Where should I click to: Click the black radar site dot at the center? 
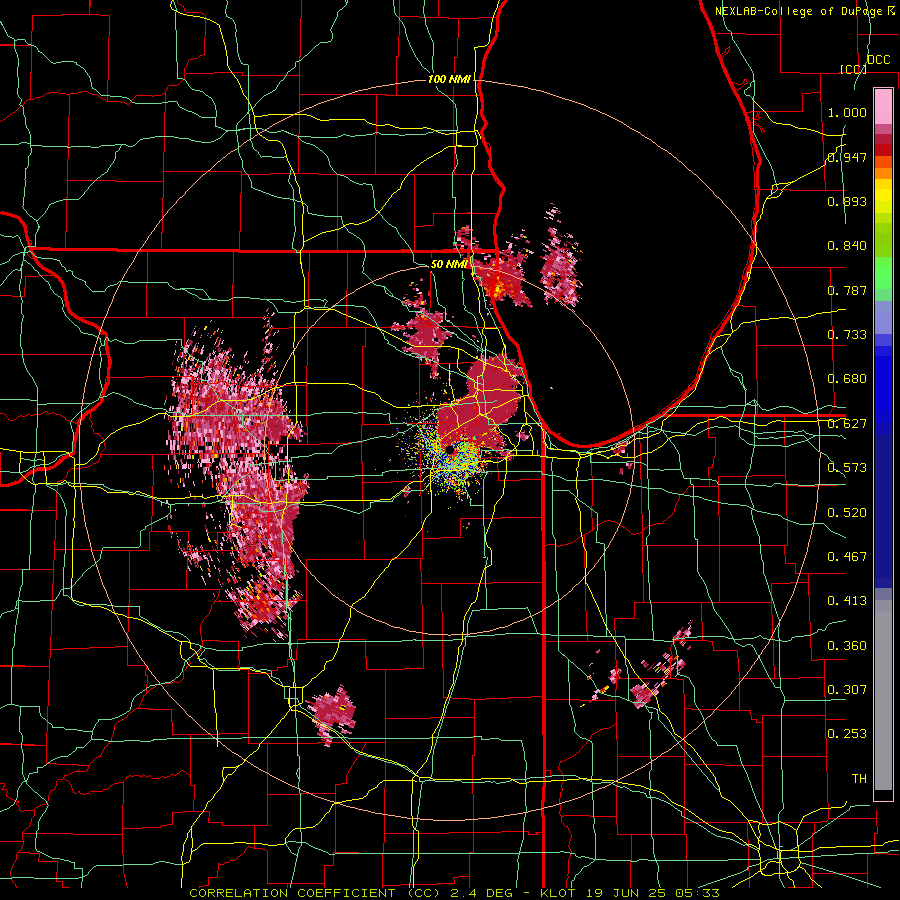point(450,449)
